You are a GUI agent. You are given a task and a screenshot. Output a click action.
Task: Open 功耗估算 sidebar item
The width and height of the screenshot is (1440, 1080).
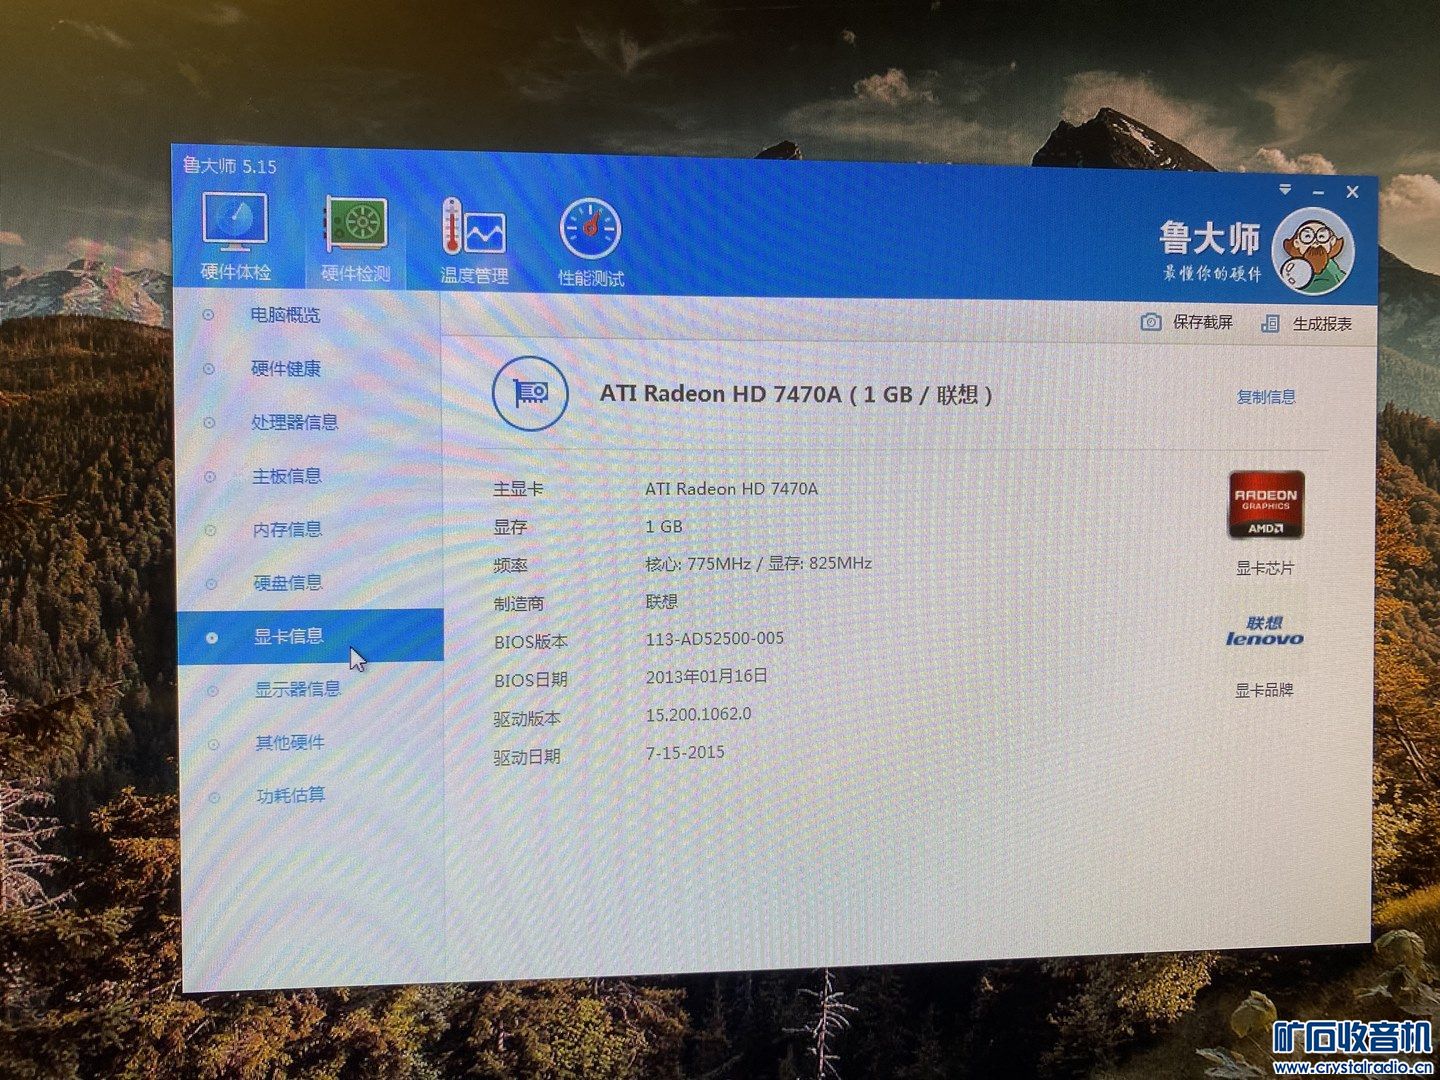coord(290,795)
